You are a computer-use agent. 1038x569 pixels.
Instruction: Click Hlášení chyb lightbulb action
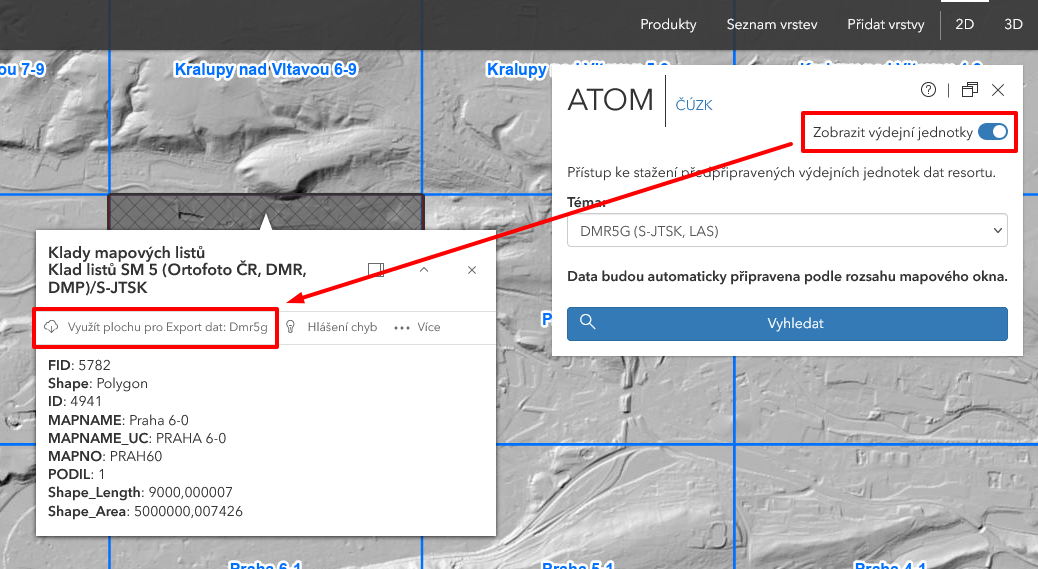coord(331,327)
